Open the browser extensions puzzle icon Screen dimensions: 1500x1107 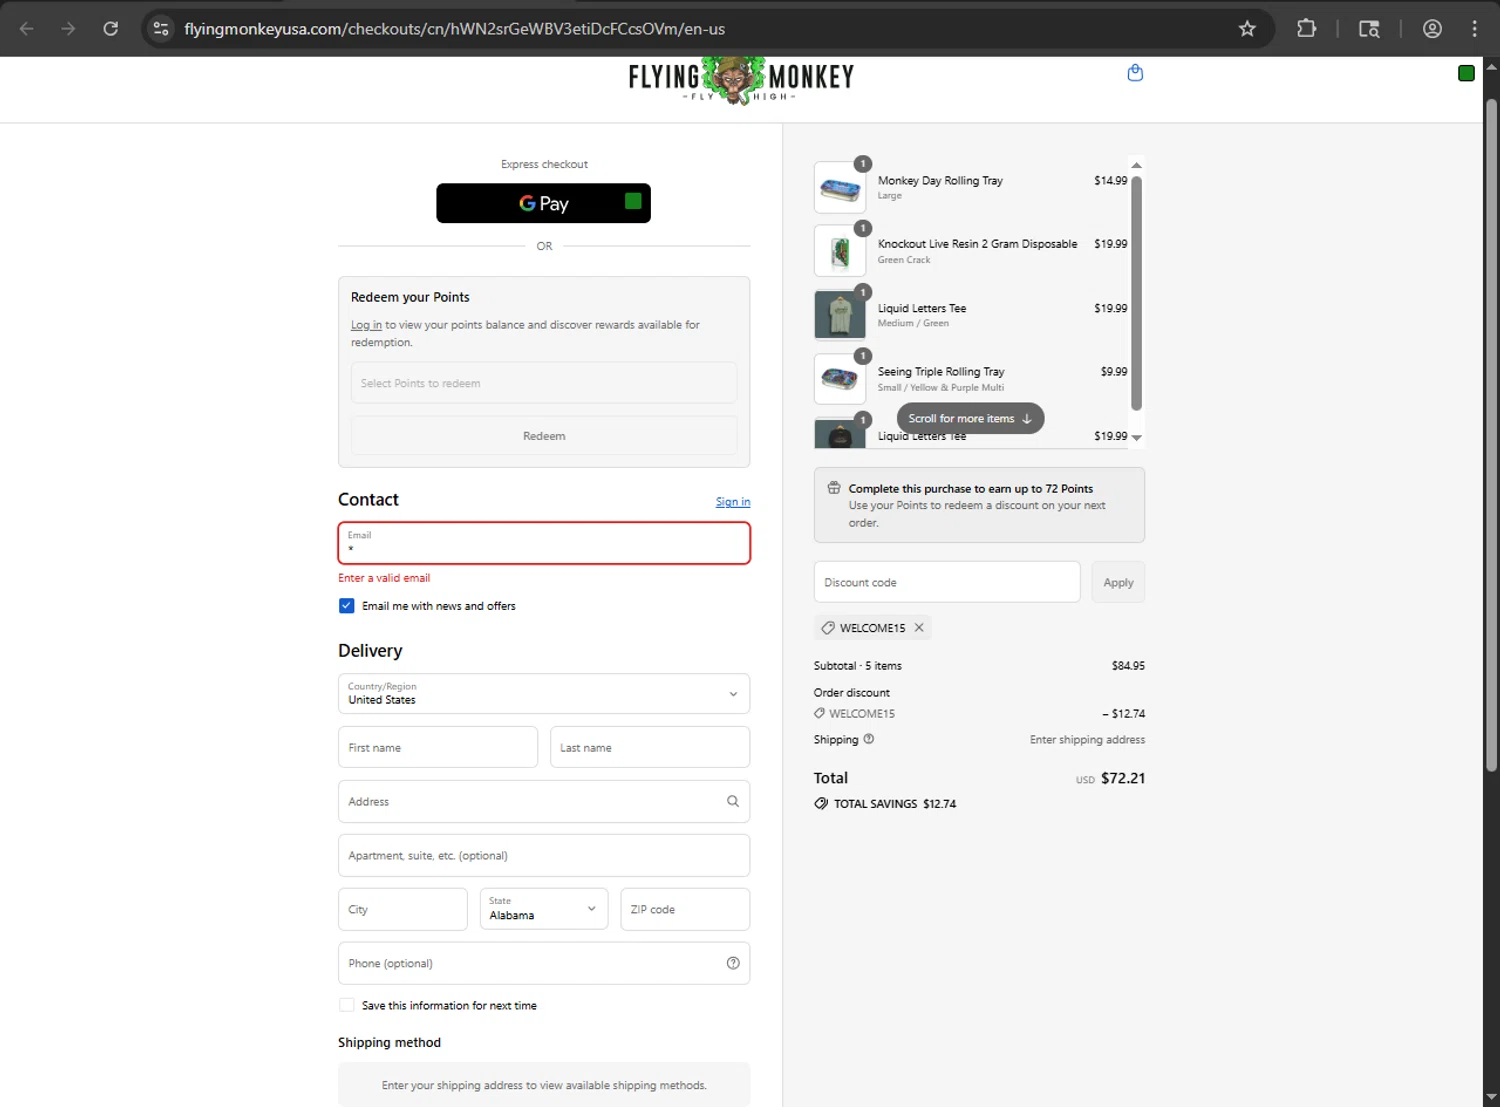1306,29
